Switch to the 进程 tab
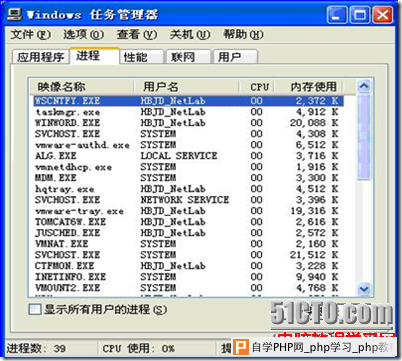This screenshot has height=361, width=402. tap(94, 55)
